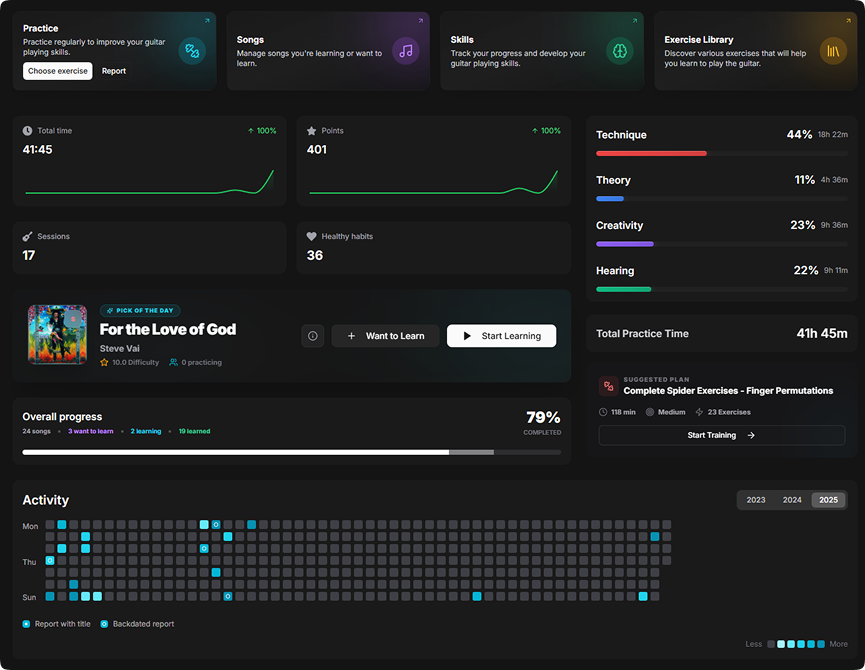Click the Start Learning button

[501, 336]
